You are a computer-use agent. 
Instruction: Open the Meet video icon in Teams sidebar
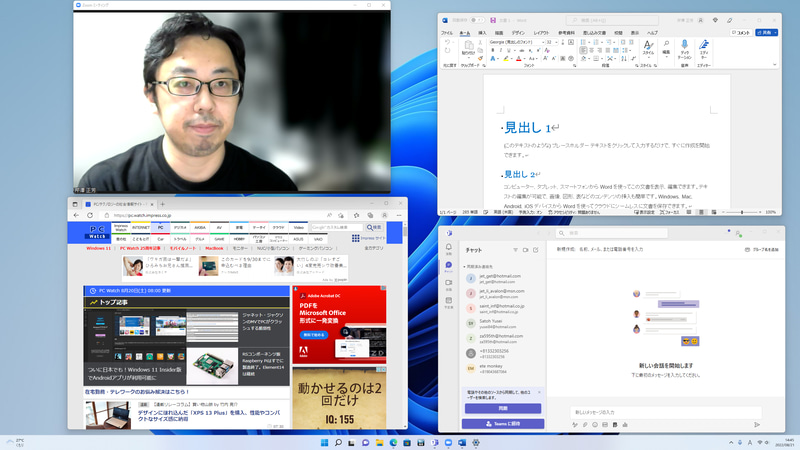tap(448, 284)
